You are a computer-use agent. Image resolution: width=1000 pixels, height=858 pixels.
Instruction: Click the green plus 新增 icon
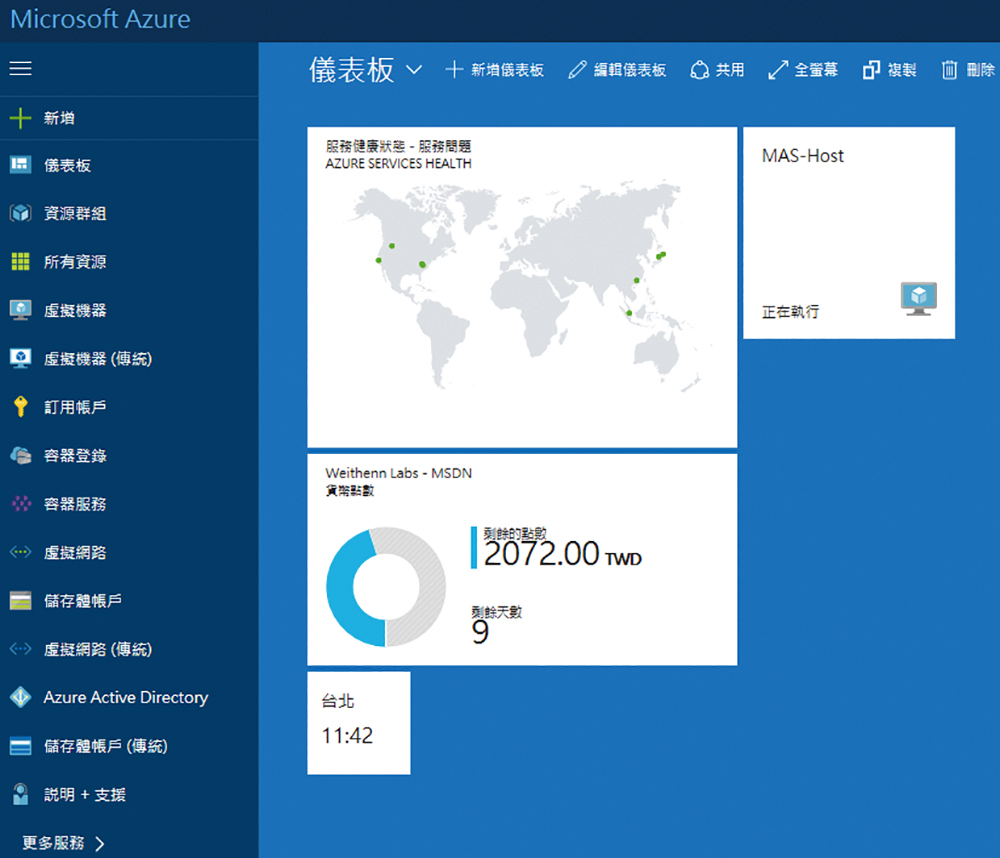(20, 118)
